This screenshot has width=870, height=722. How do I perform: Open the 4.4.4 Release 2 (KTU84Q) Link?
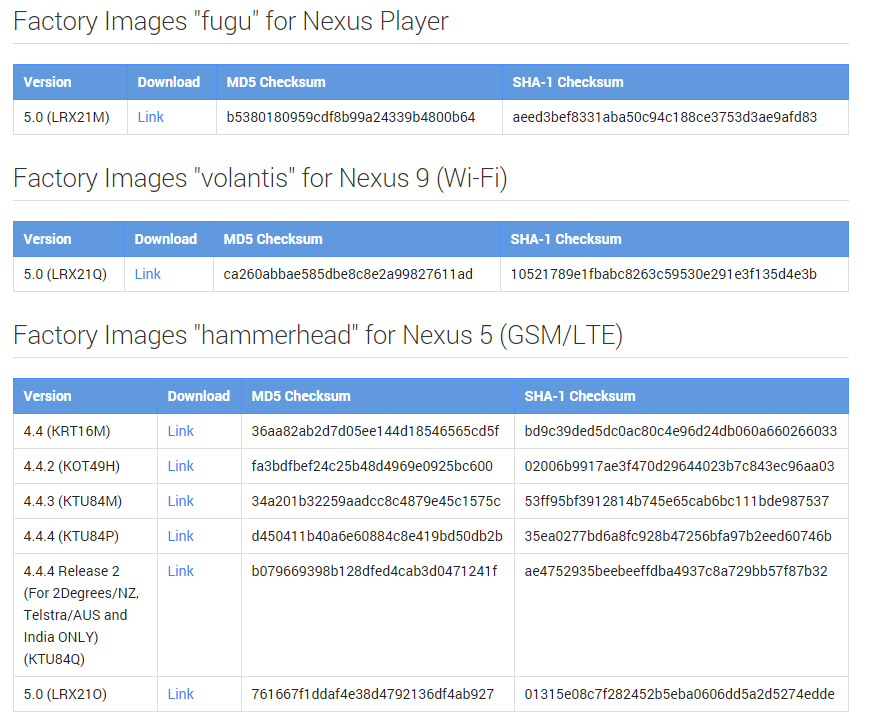(x=180, y=571)
